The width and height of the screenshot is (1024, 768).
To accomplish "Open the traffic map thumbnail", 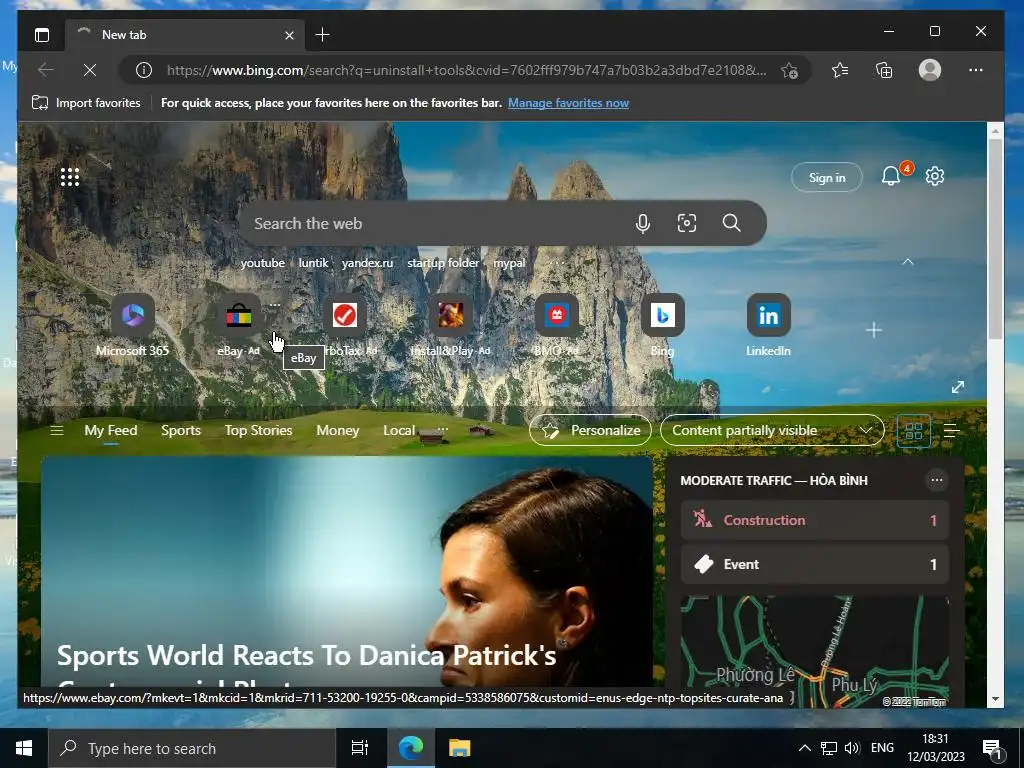I will pos(814,652).
